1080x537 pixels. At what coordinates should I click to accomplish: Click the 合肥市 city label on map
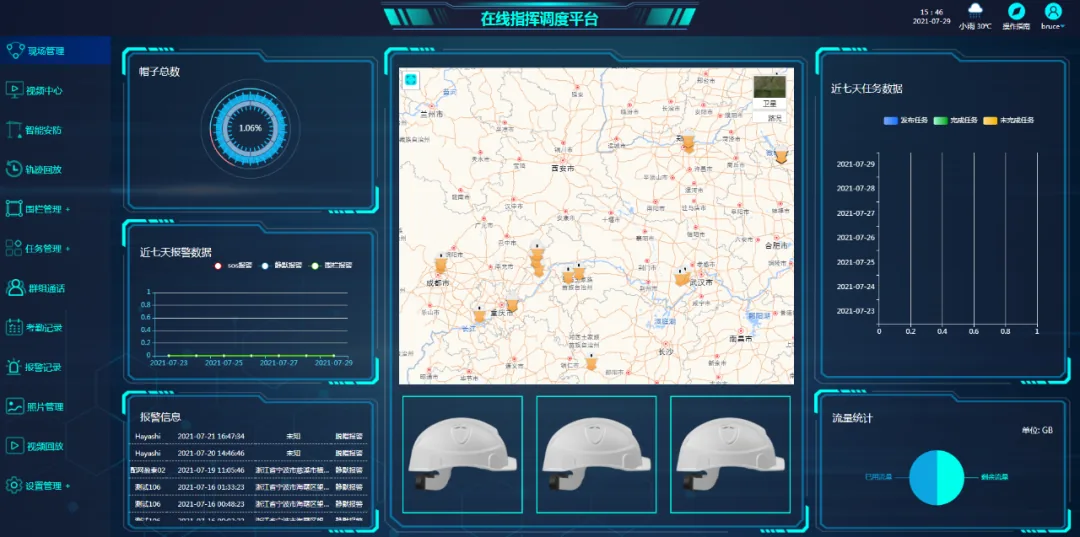[778, 245]
